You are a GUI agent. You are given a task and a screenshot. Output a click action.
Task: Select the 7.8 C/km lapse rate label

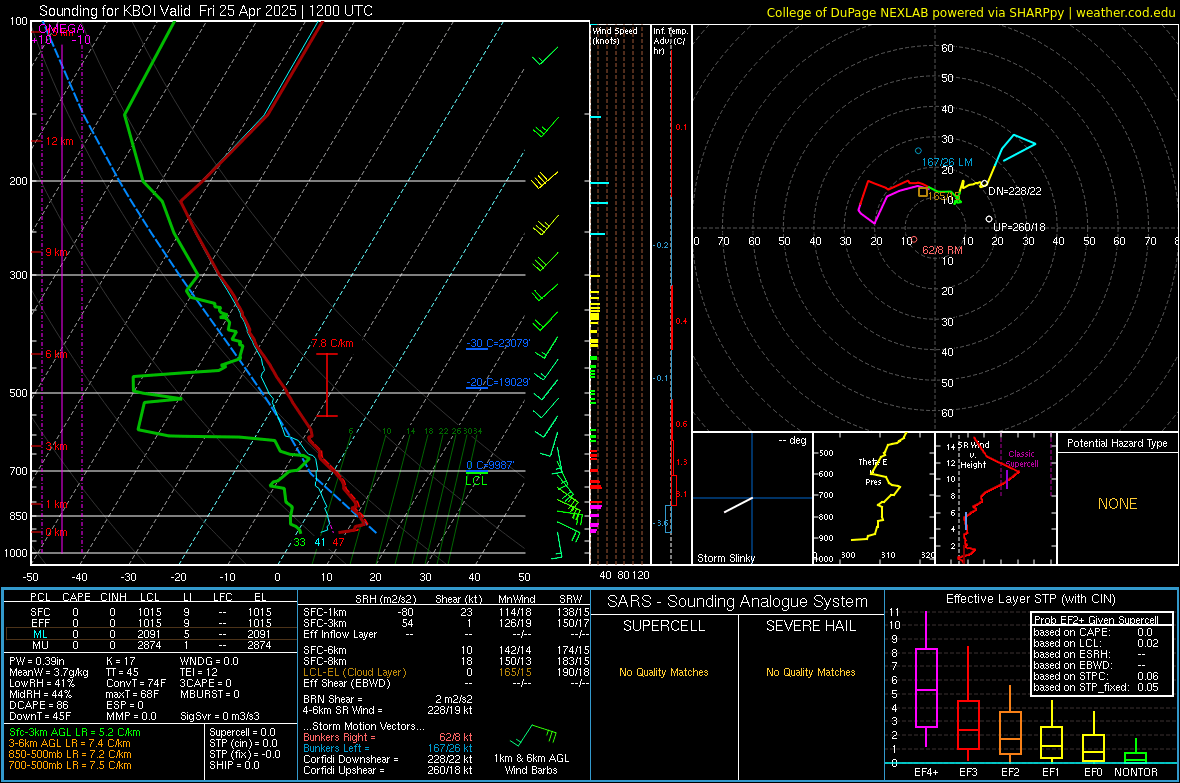[332, 343]
